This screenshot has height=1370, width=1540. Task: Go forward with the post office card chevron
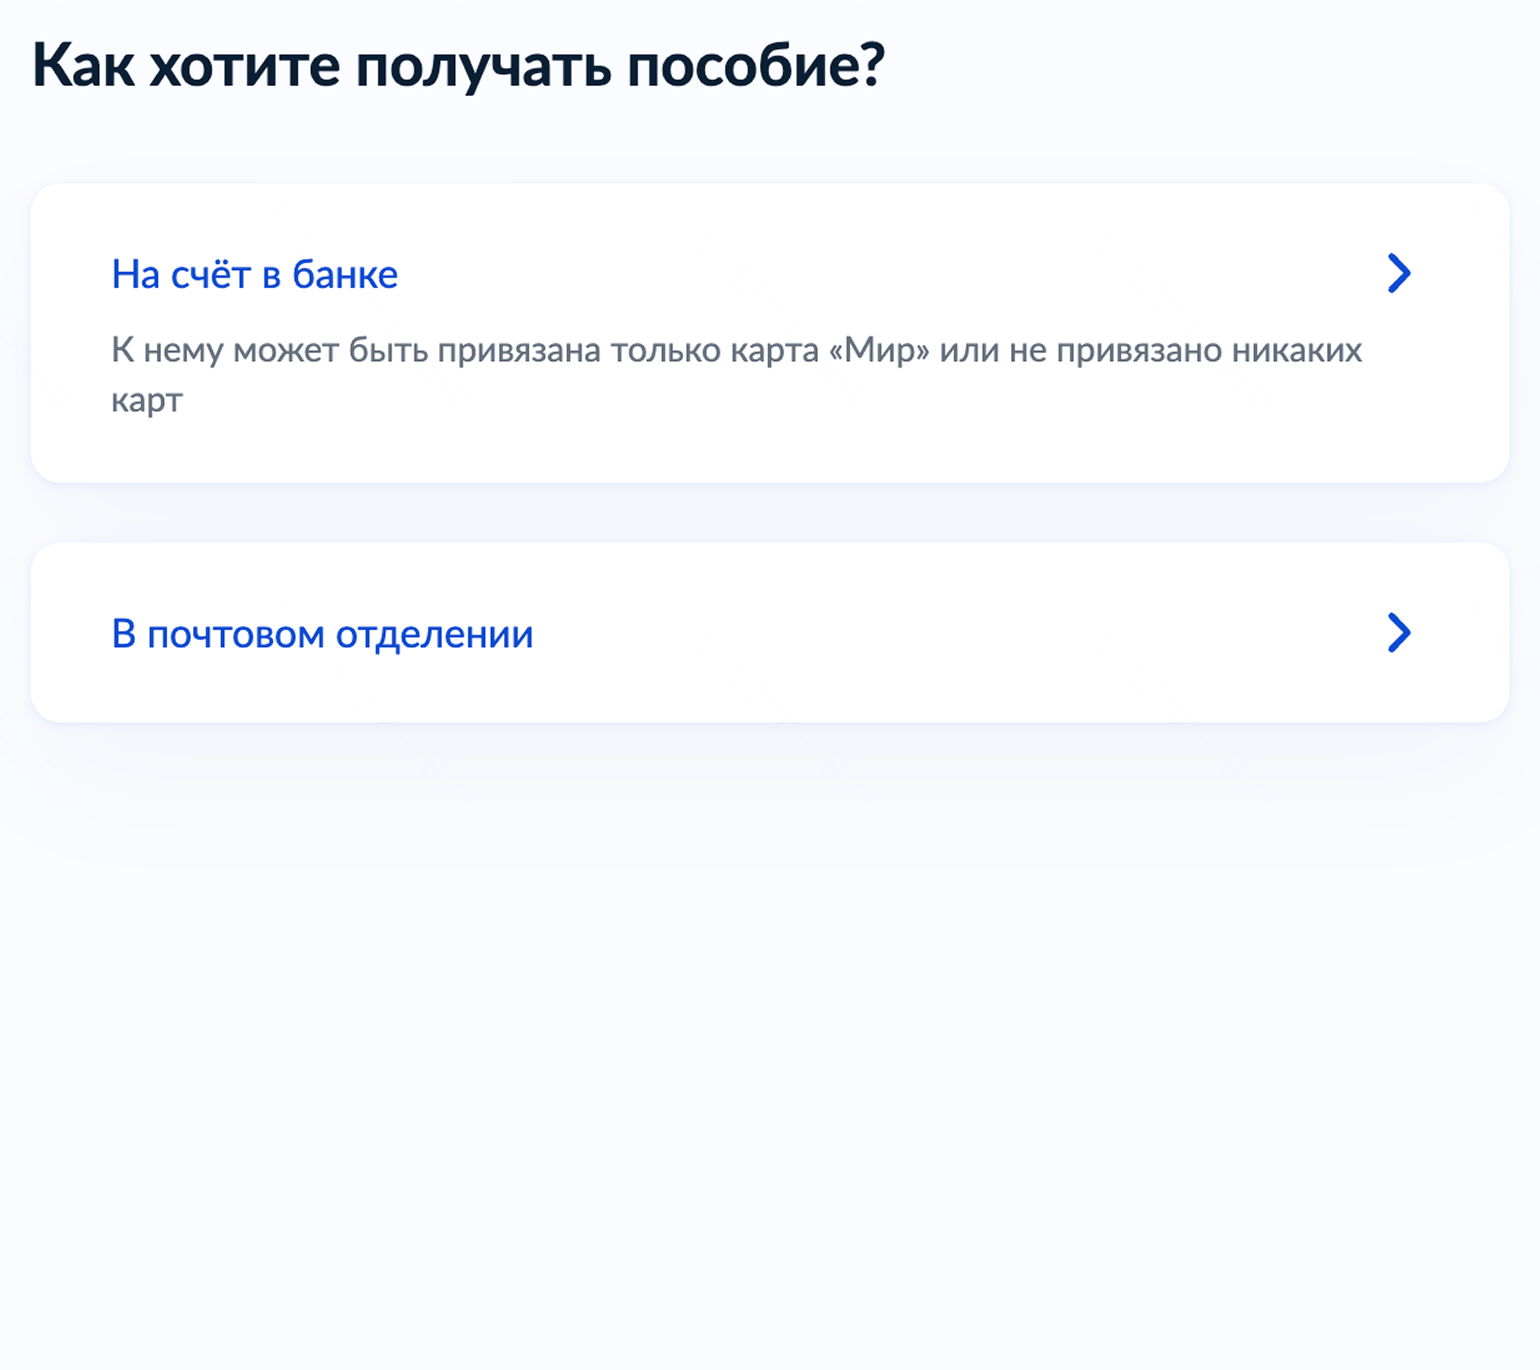click(1399, 633)
